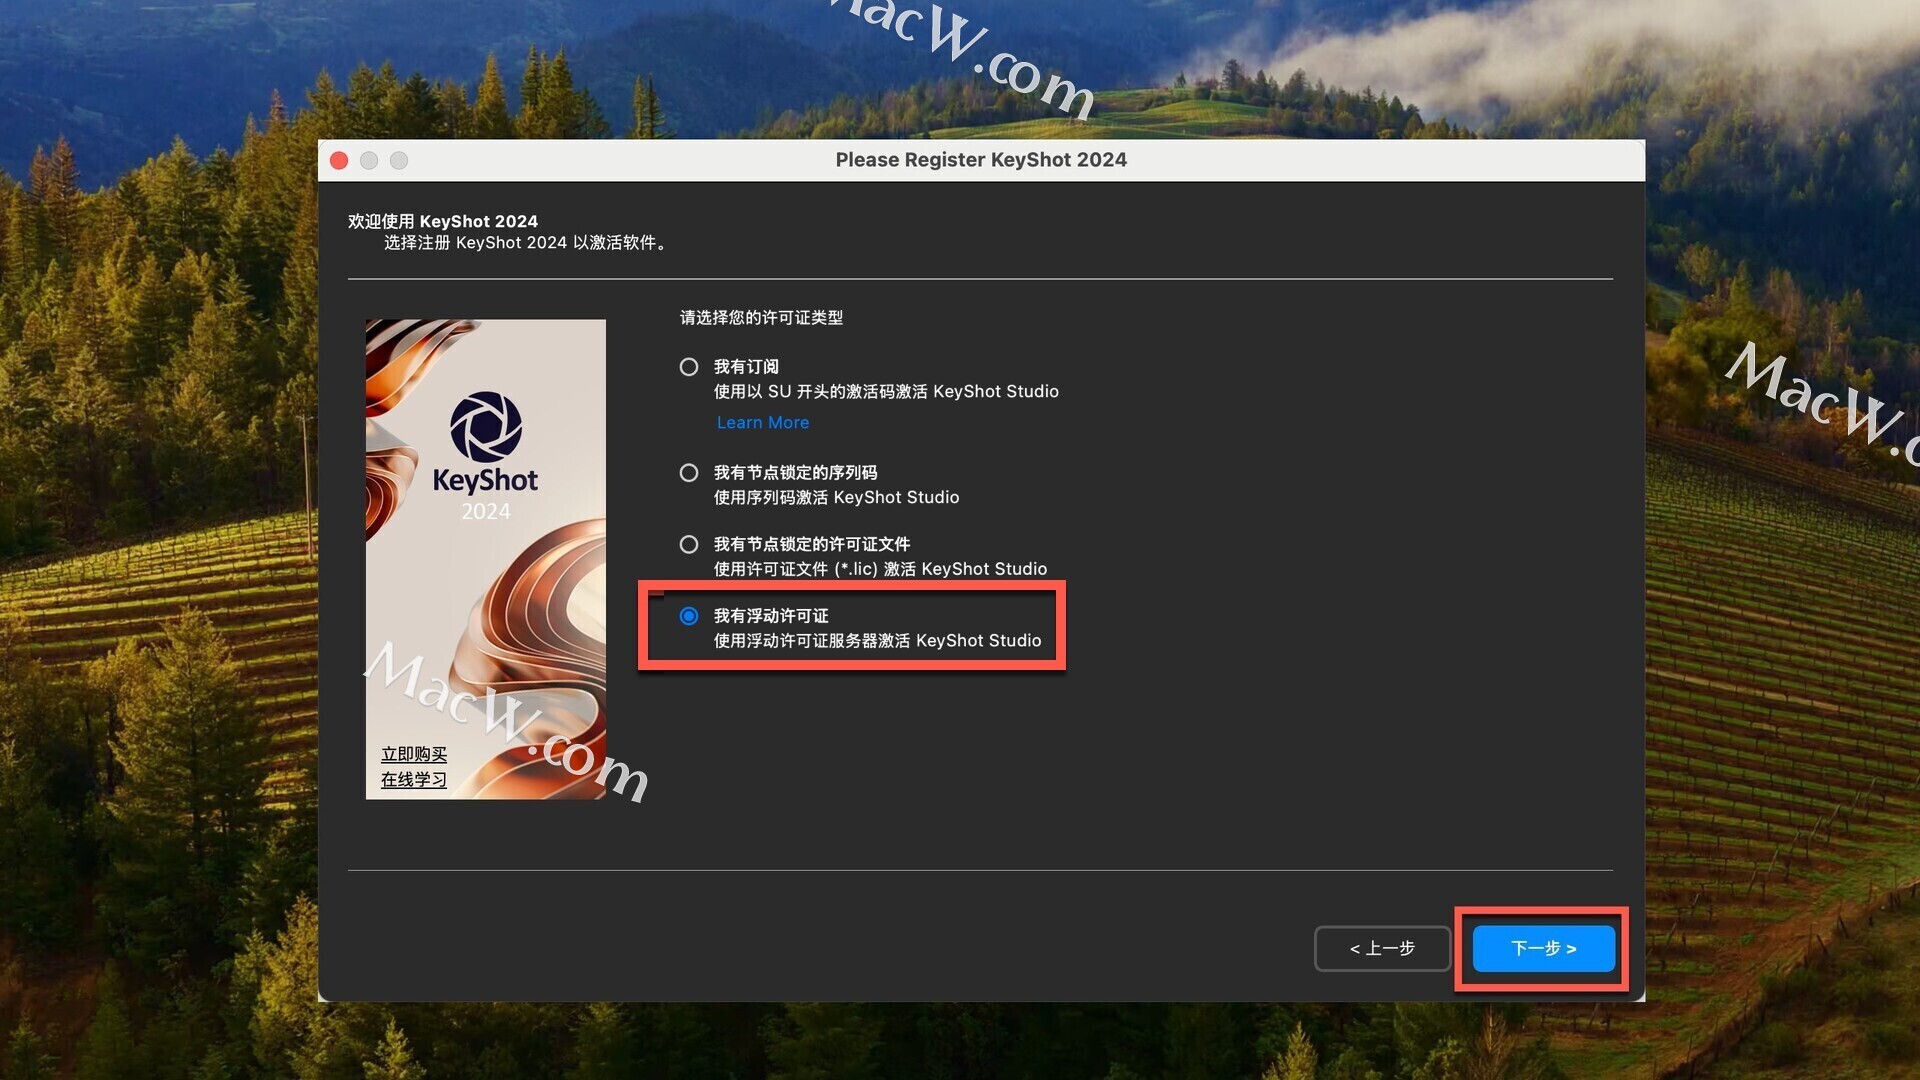Click the 欢迎使用 KeyShot 2024 heading

pos(443,221)
